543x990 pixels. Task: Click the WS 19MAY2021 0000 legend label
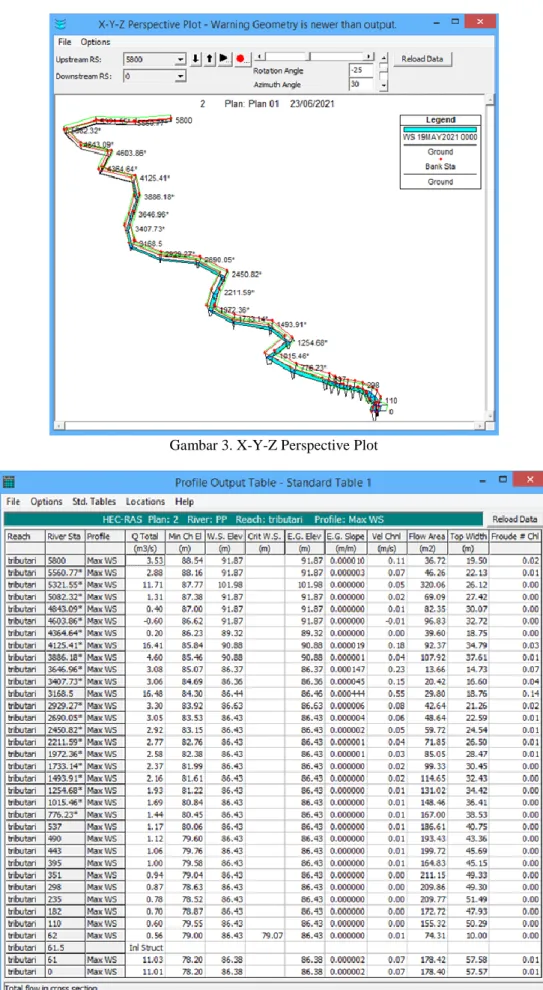(440, 136)
